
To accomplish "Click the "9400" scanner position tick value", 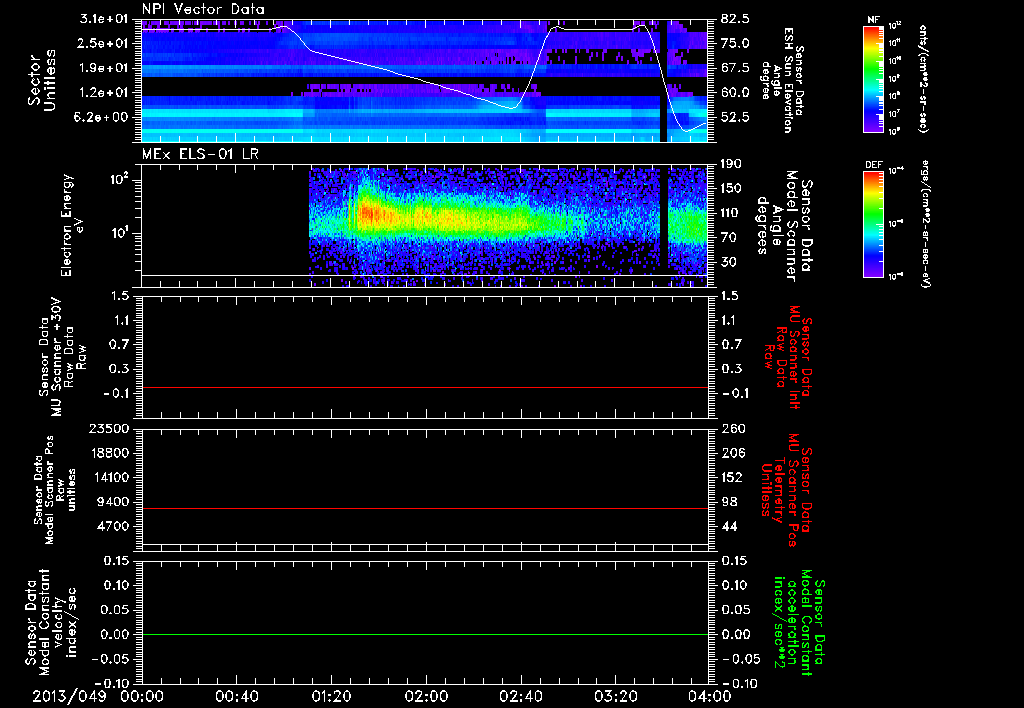I will tap(113, 502).
